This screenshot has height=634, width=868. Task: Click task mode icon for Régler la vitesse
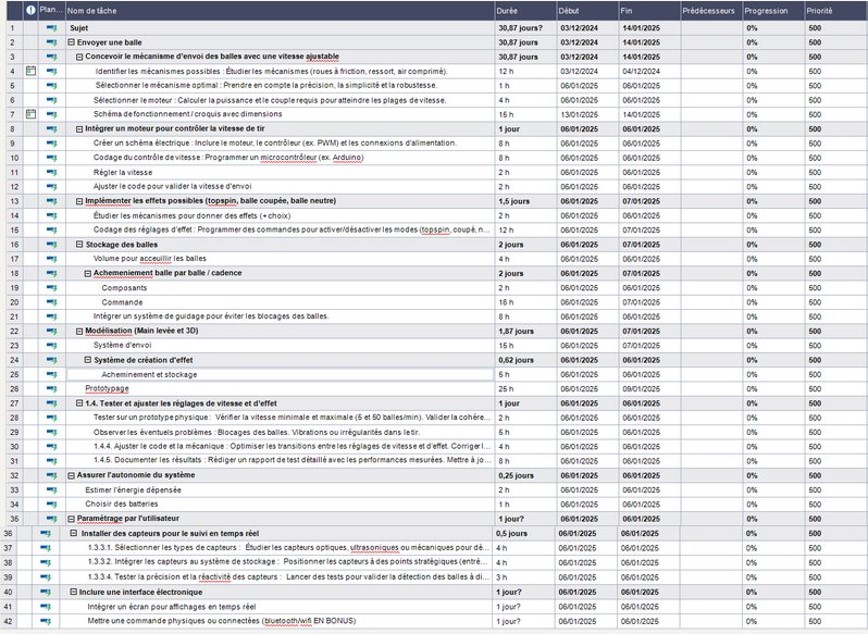coord(51,172)
